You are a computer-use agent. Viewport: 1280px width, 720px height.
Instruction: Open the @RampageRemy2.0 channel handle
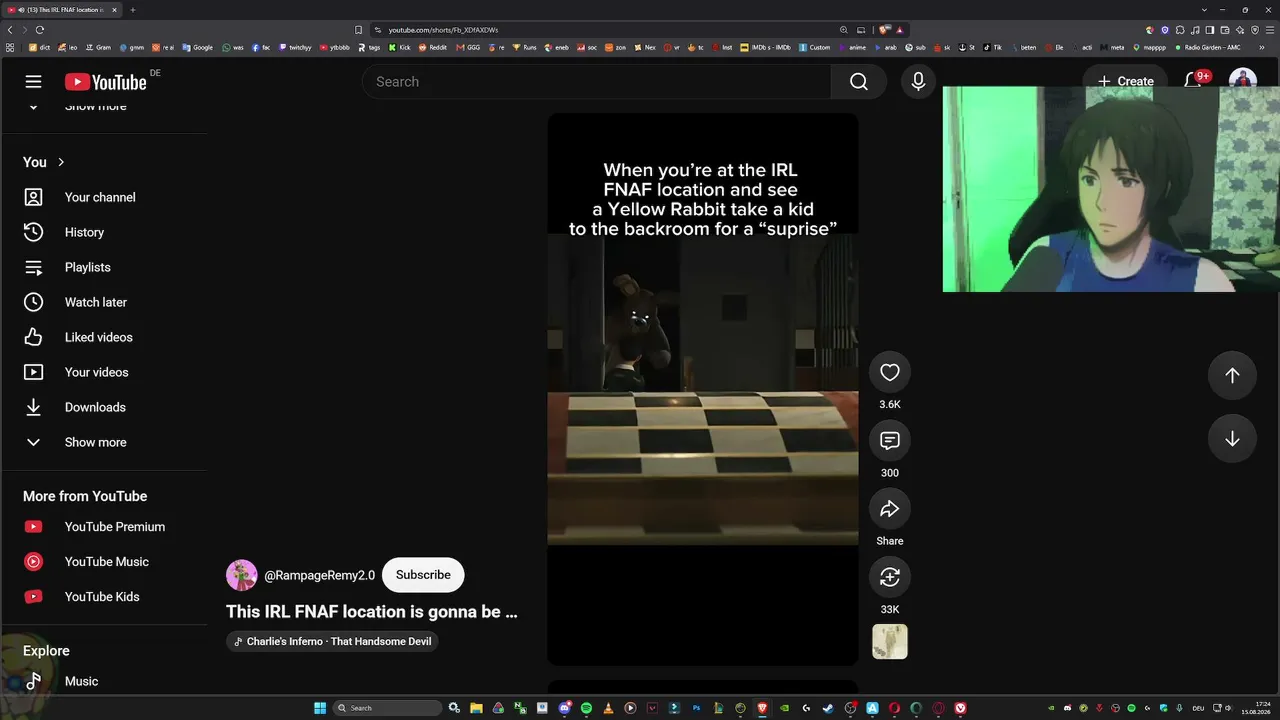319,575
